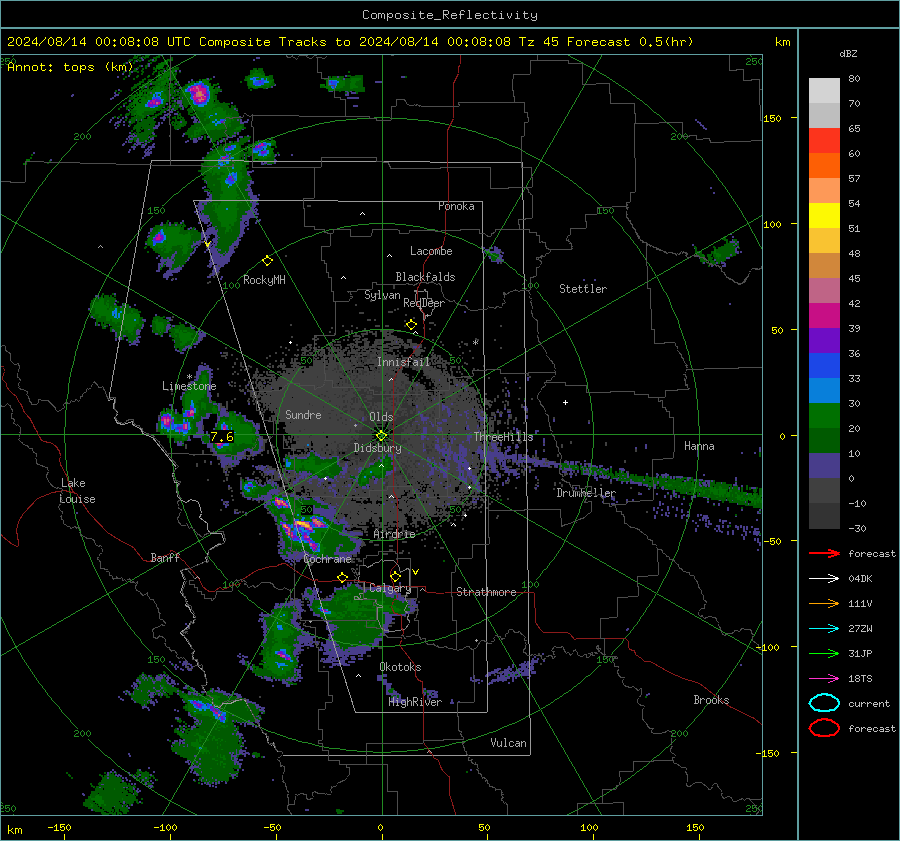Screen dimensions: 900x841
Task: Click the 20 dBZ green color swatch
Action: (x=824, y=415)
